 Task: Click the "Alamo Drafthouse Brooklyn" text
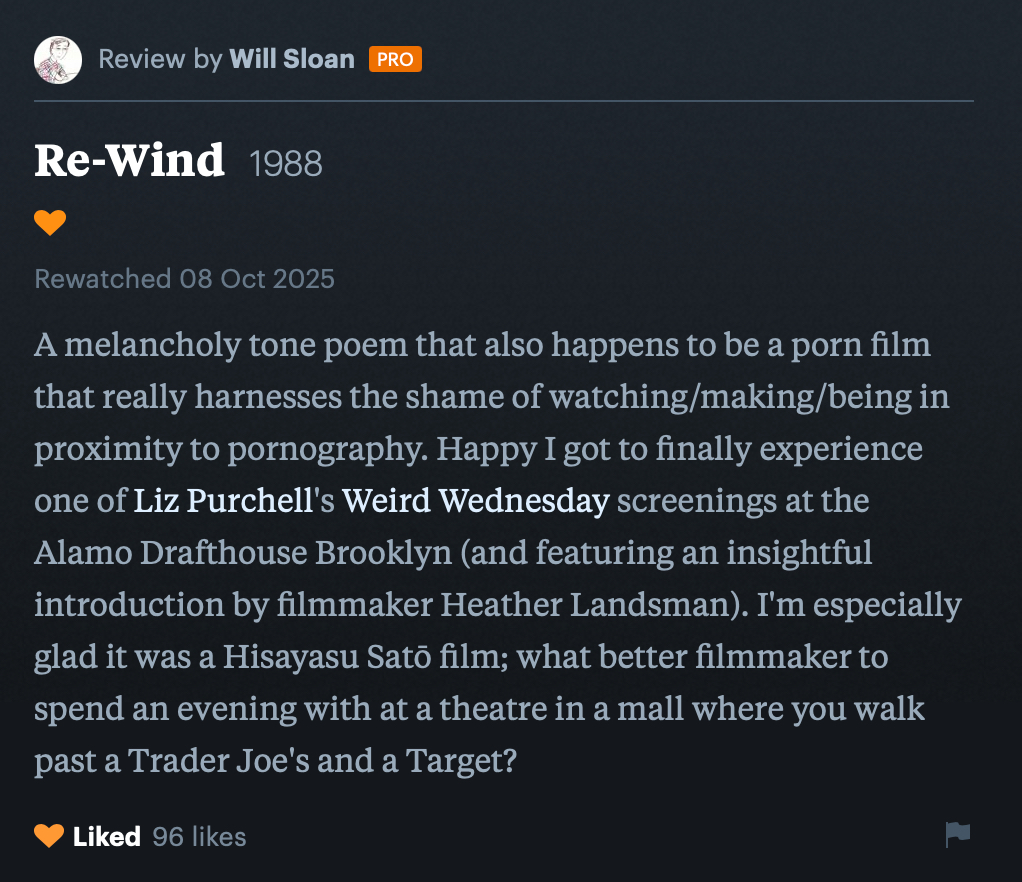[x=243, y=552]
